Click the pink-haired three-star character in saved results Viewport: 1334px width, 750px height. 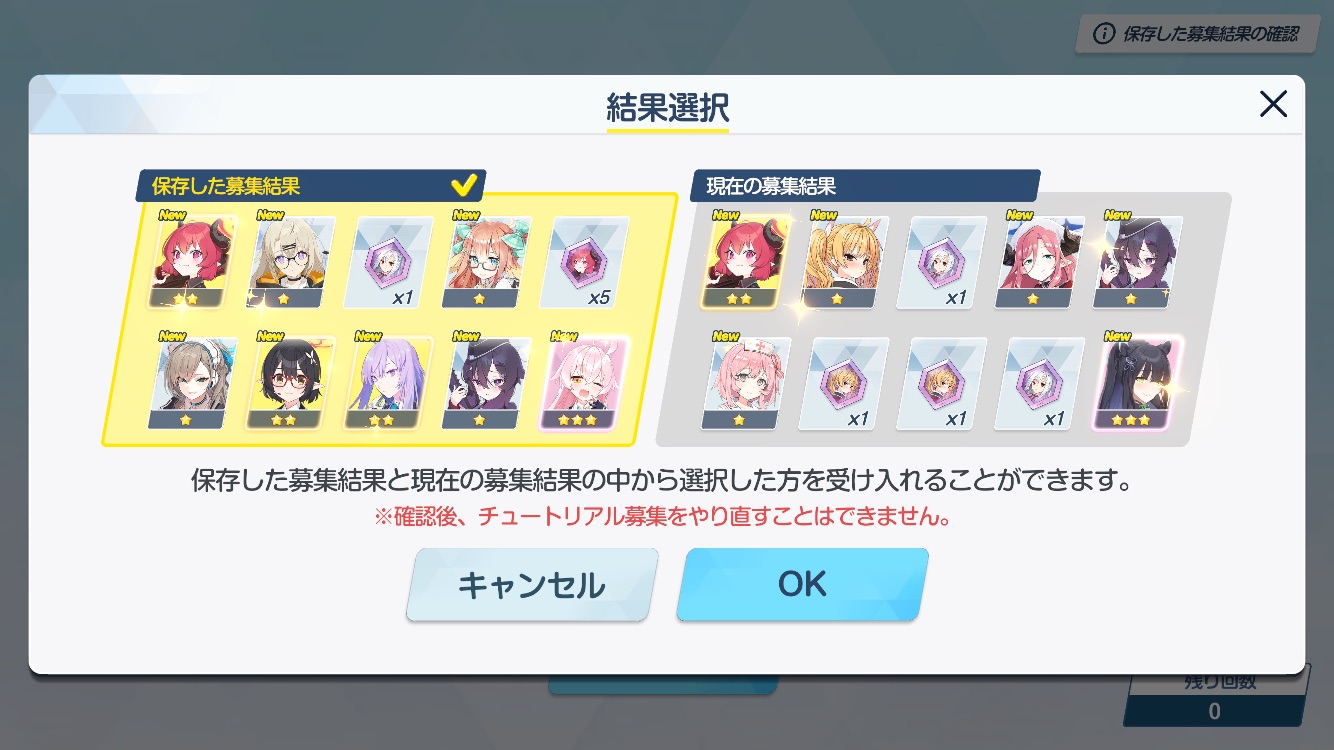pyautogui.click(x=585, y=383)
